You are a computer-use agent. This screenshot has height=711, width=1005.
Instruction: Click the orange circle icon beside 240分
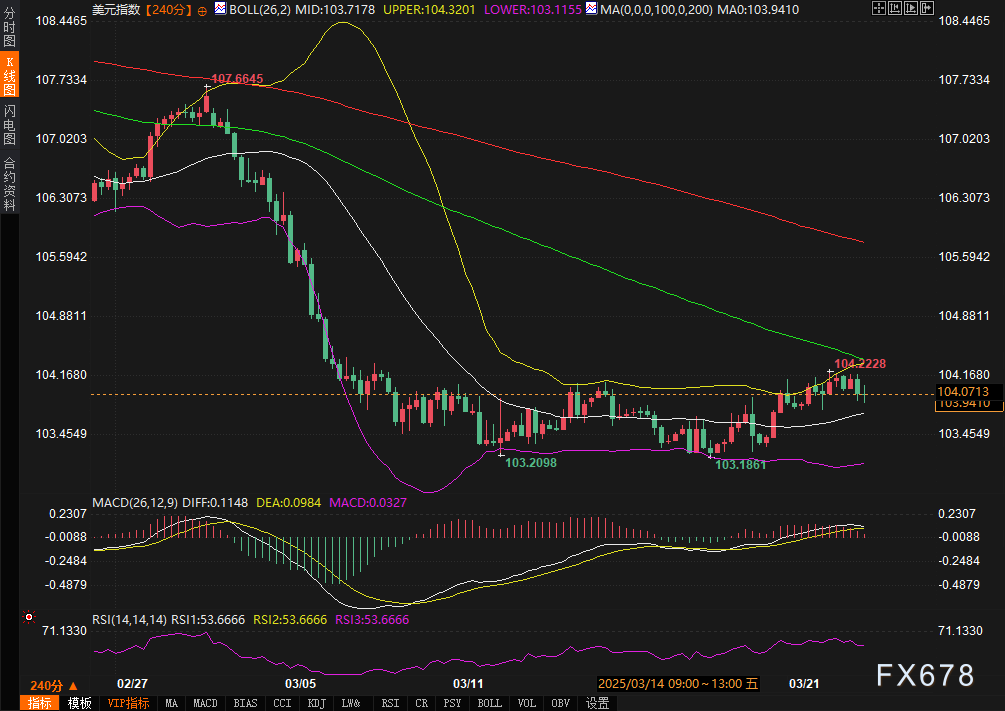point(203,9)
